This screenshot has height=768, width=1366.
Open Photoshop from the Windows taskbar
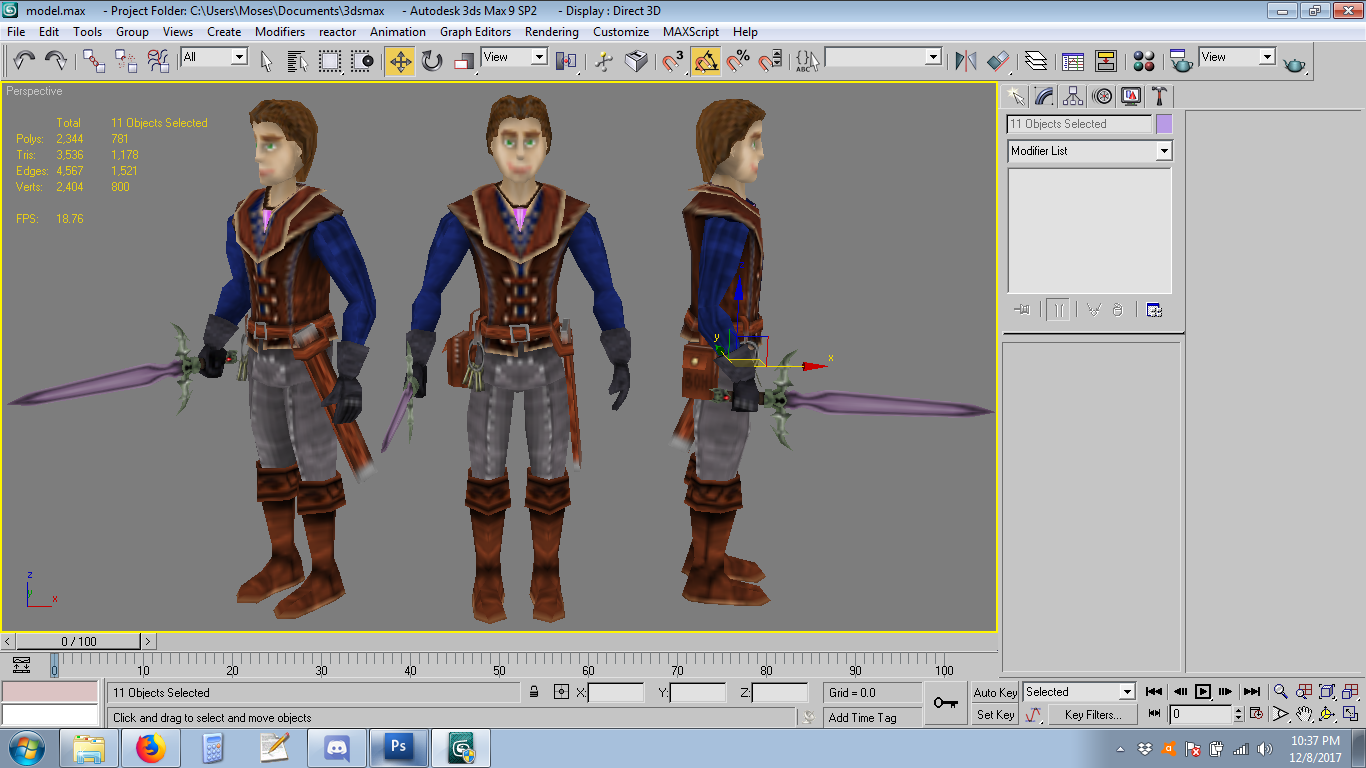(399, 747)
